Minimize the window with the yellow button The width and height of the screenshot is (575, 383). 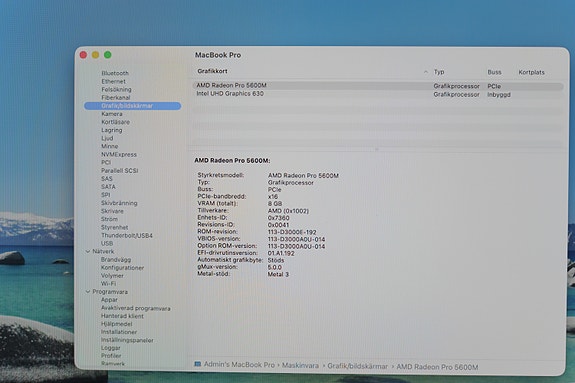(x=95, y=55)
